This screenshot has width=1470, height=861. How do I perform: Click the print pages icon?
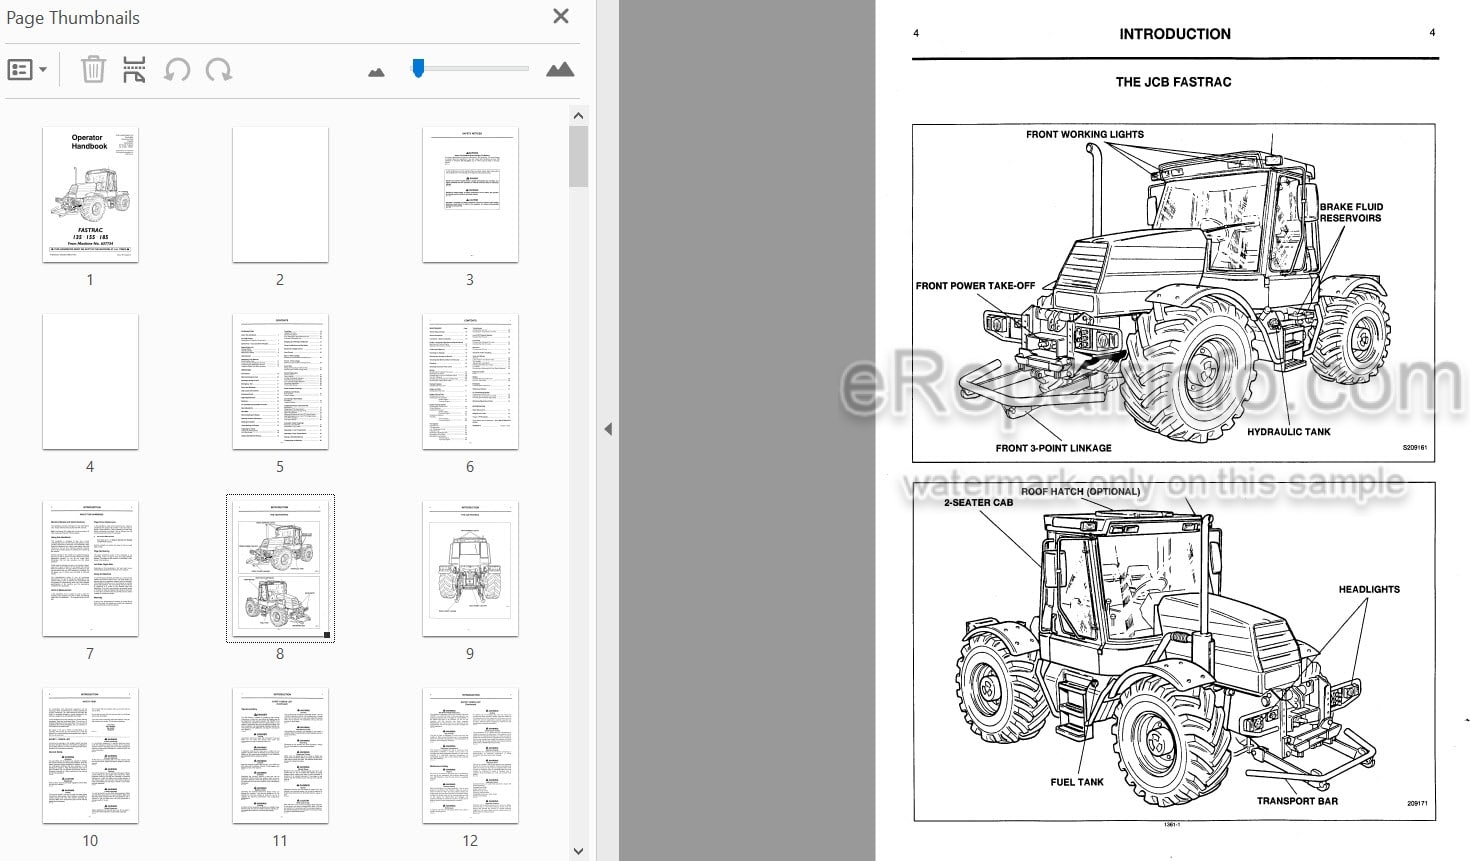(134, 69)
